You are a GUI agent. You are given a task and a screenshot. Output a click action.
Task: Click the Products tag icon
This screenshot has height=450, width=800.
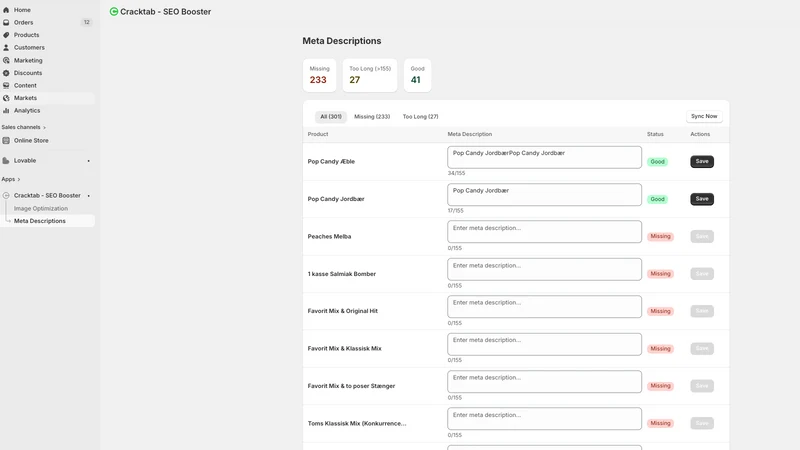[x=6, y=35]
